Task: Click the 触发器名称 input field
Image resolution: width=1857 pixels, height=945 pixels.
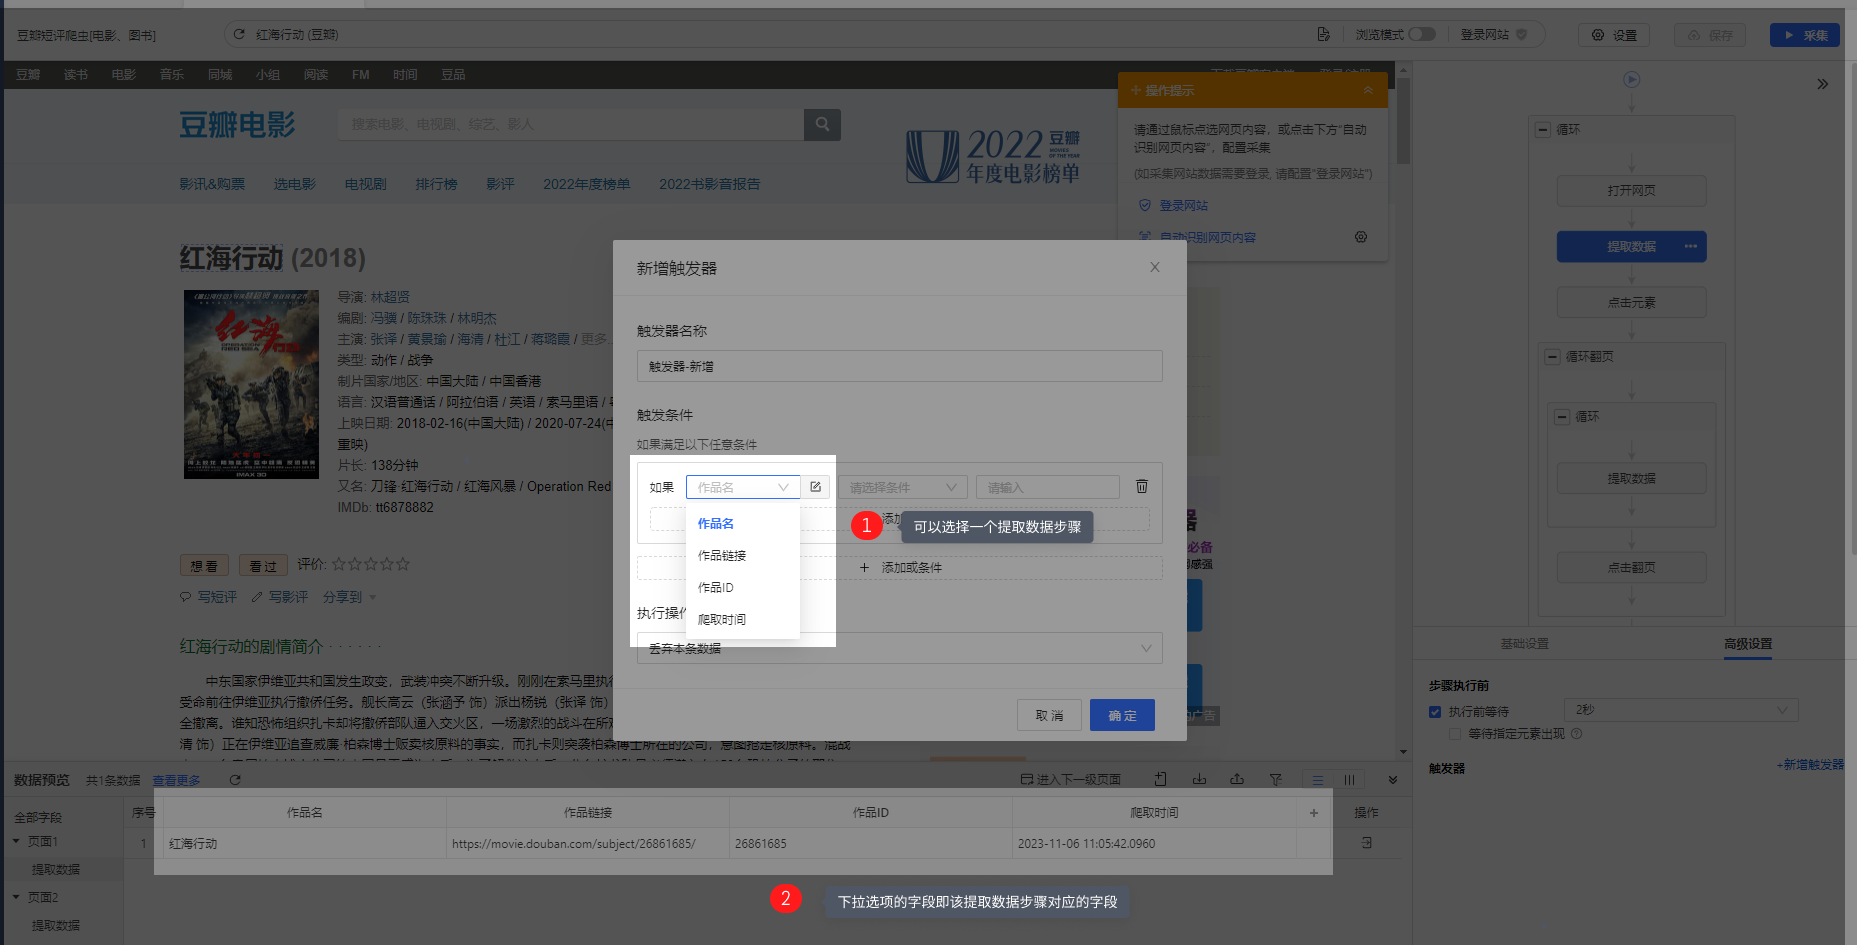Action: (x=899, y=366)
